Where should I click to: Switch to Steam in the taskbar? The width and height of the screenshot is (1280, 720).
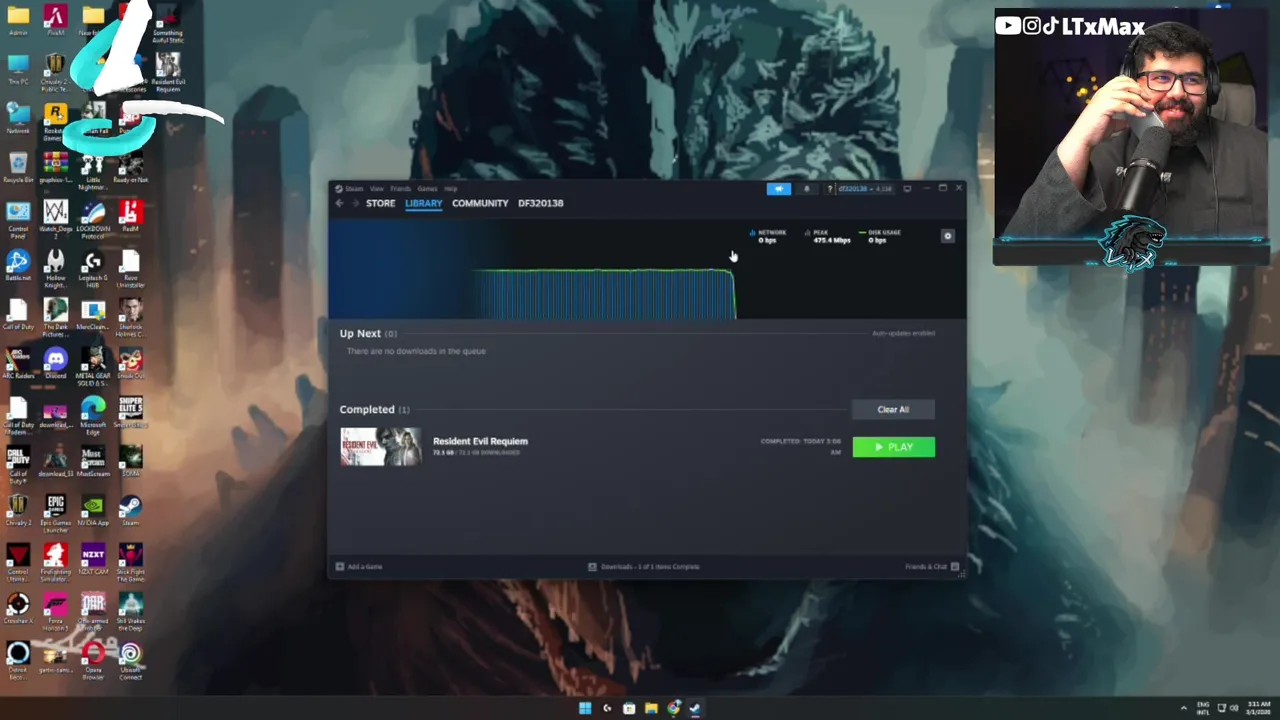tap(695, 708)
